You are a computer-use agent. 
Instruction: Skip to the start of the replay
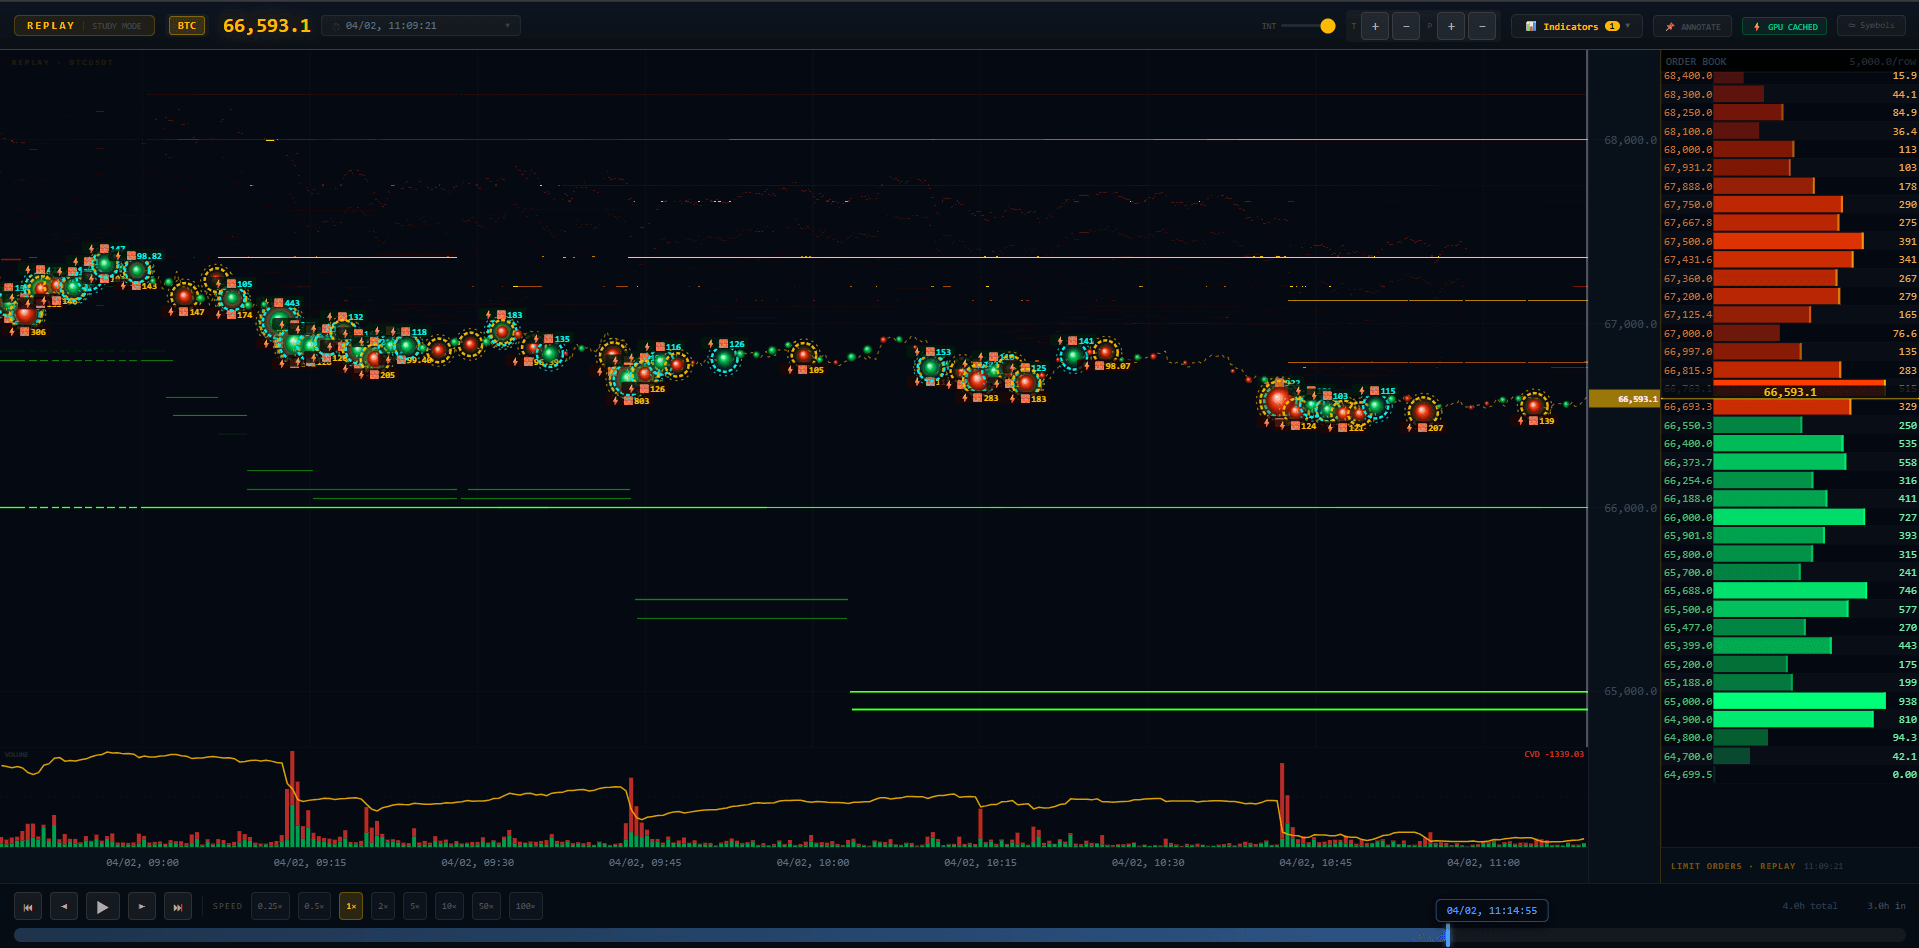[x=28, y=906]
